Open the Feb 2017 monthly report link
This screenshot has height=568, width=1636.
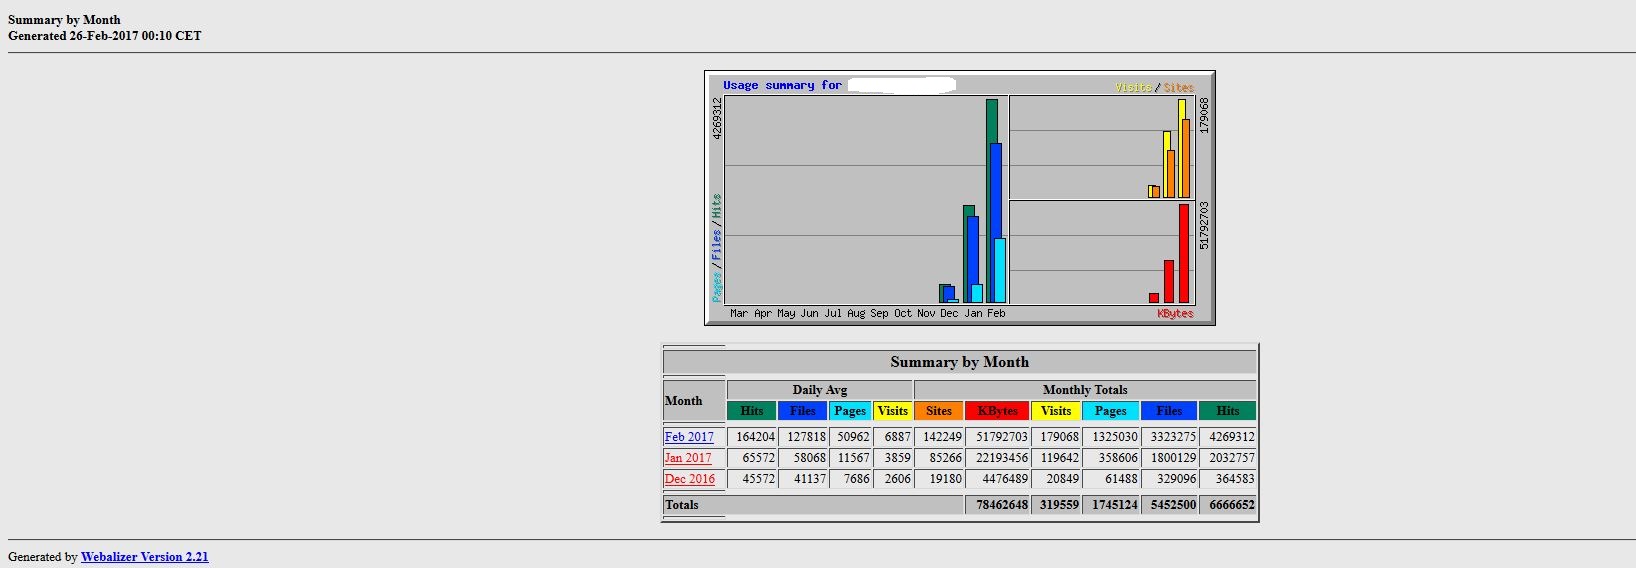689,437
